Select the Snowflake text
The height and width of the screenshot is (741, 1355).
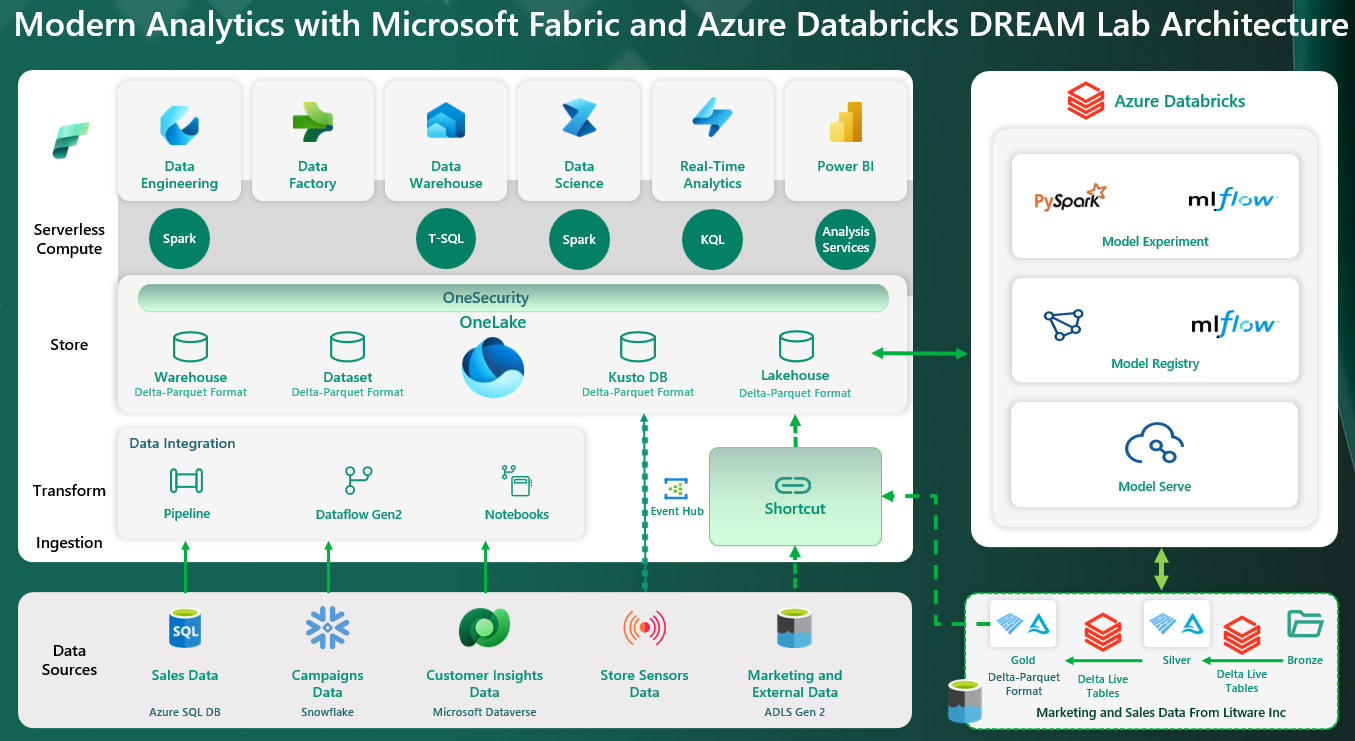pos(327,712)
